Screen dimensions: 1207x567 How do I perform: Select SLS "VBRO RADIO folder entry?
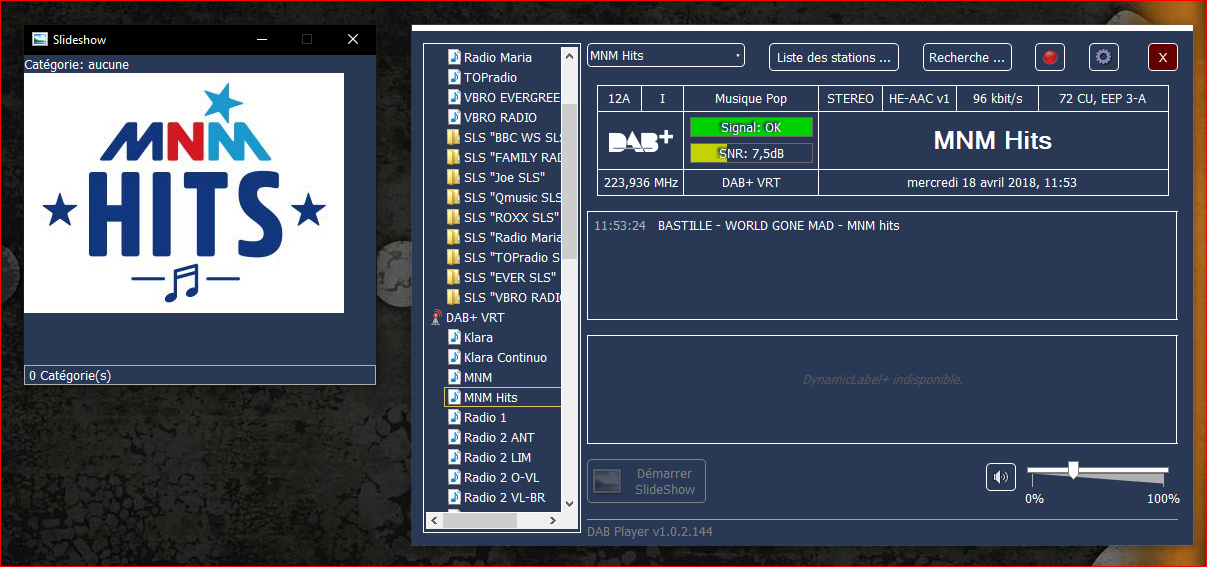(x=504, y=297)
